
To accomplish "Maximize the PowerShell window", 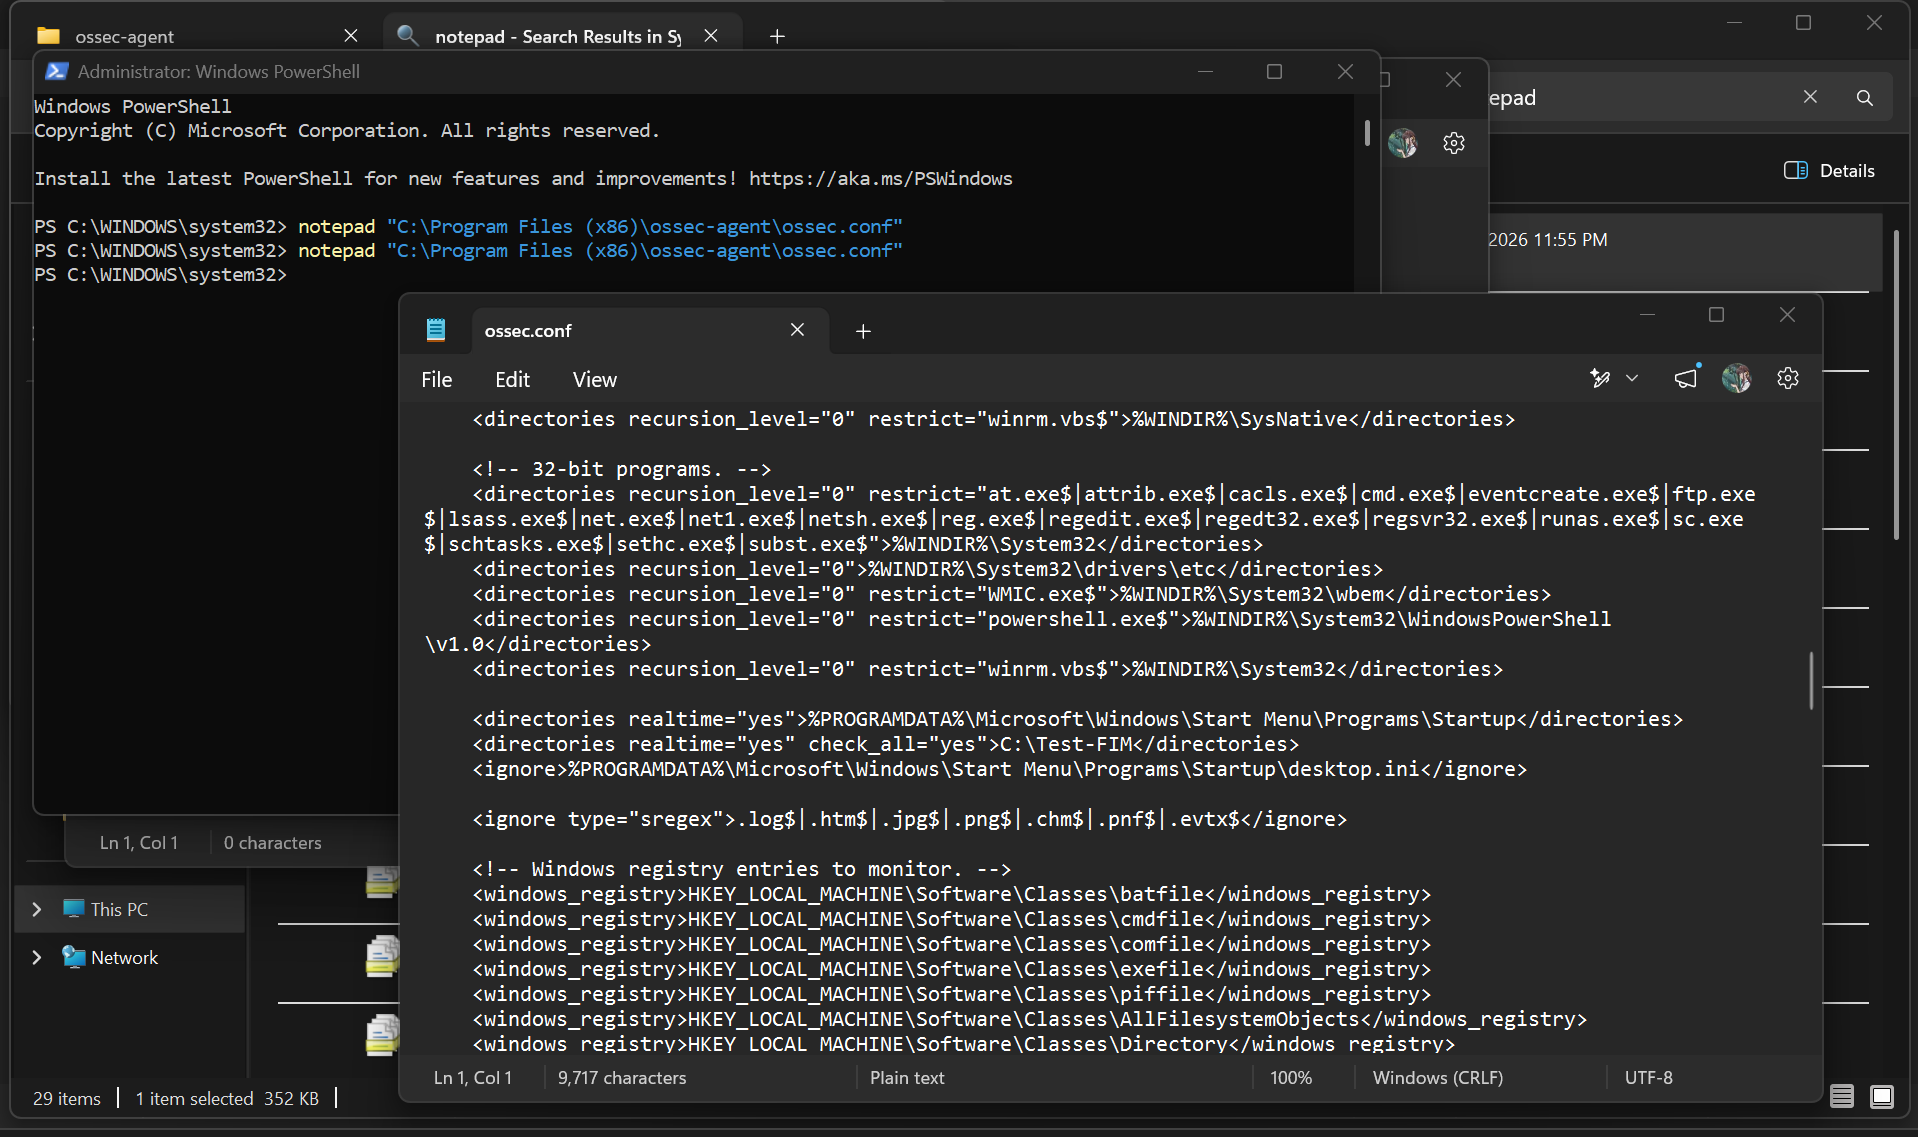I will (x=1274, y=71).
